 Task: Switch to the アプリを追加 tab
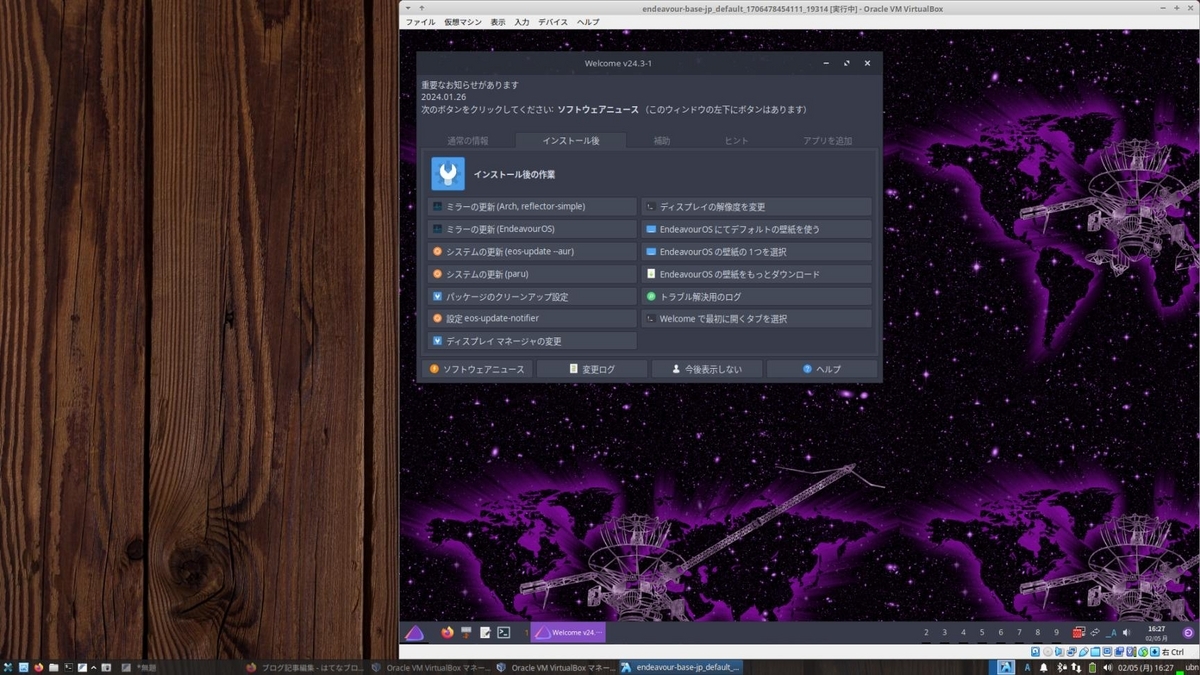pyautogui.click(x=828, y=141)
